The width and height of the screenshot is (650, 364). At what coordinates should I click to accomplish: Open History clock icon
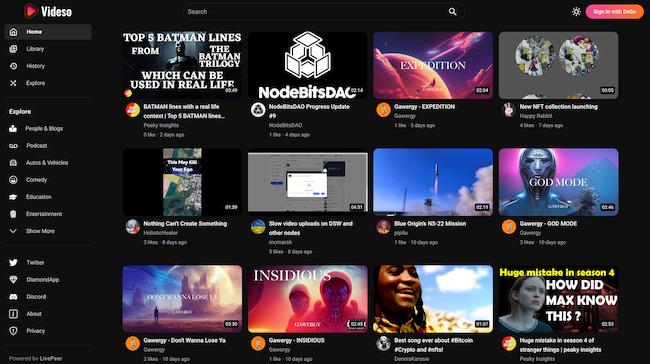click(13, 66)
